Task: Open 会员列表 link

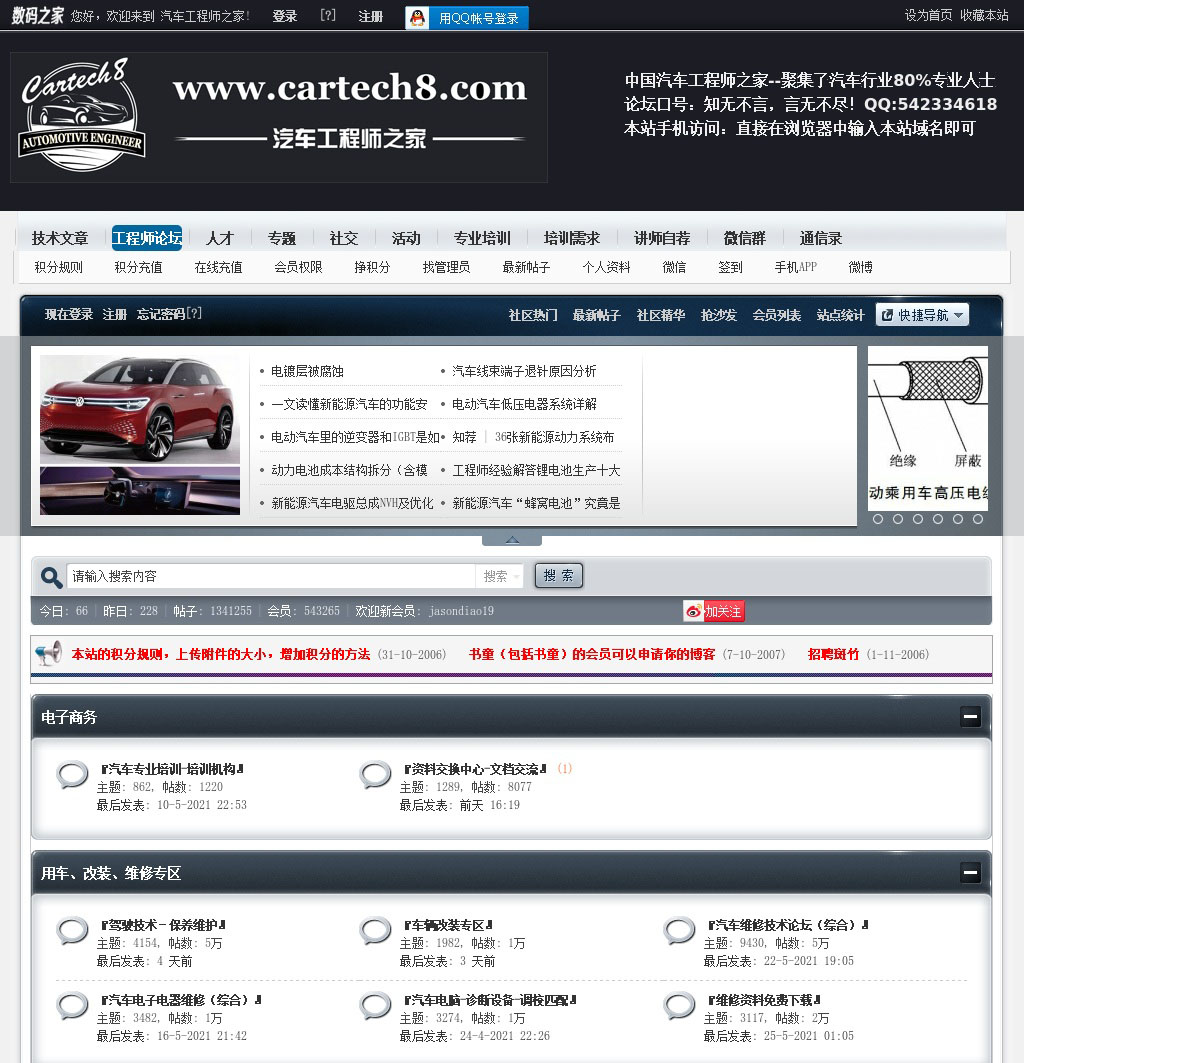Action: click(777, 315)
